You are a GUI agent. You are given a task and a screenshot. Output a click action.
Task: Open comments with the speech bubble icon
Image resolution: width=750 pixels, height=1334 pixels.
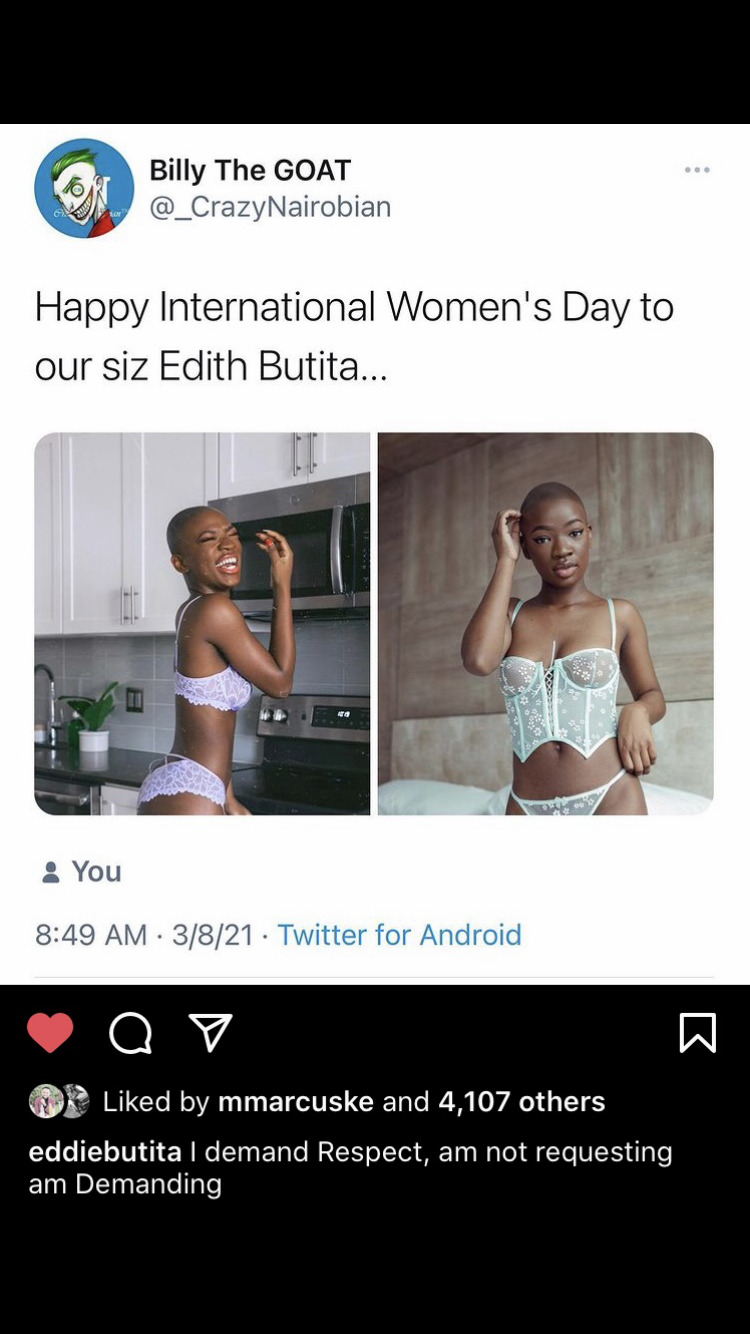tap(130, 1034)
